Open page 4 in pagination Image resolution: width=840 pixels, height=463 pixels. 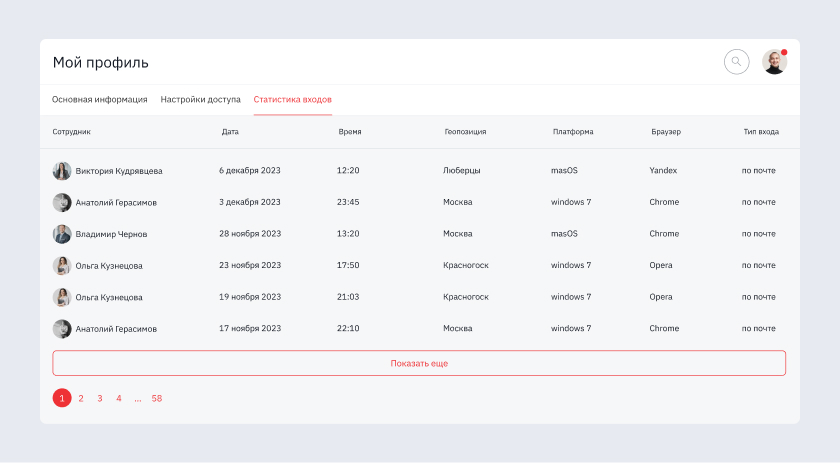tap(118, 398)
